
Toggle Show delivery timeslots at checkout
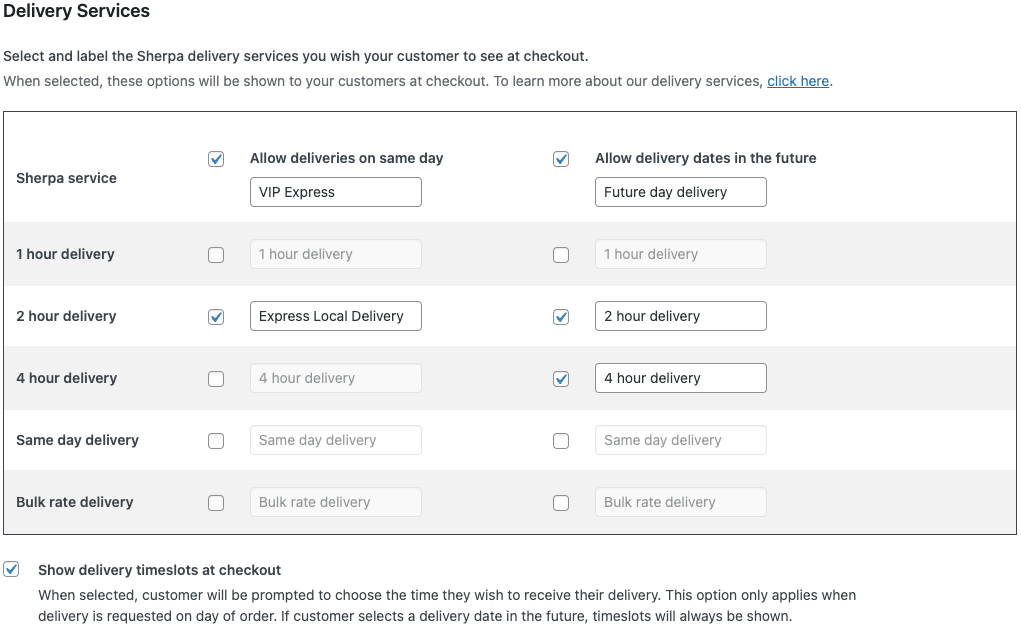tap(12, 570)
